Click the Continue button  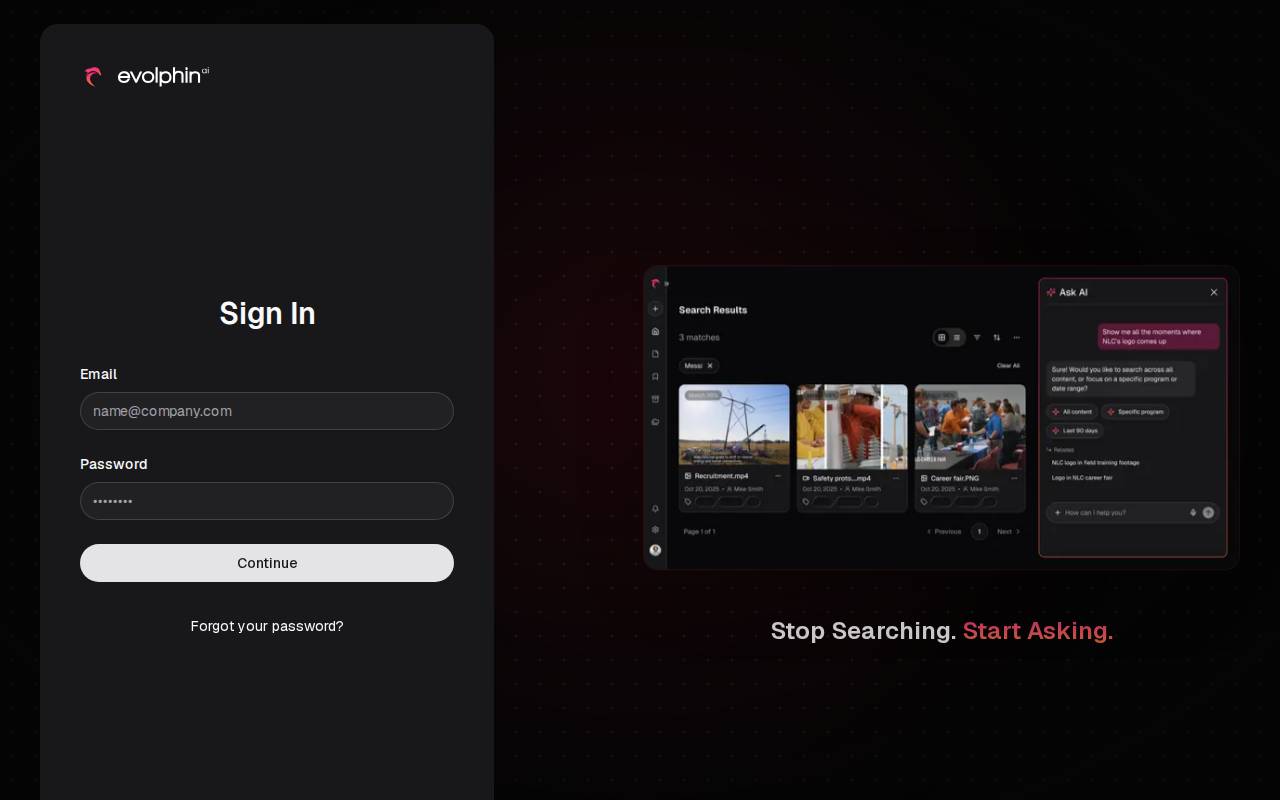point(267,563)
